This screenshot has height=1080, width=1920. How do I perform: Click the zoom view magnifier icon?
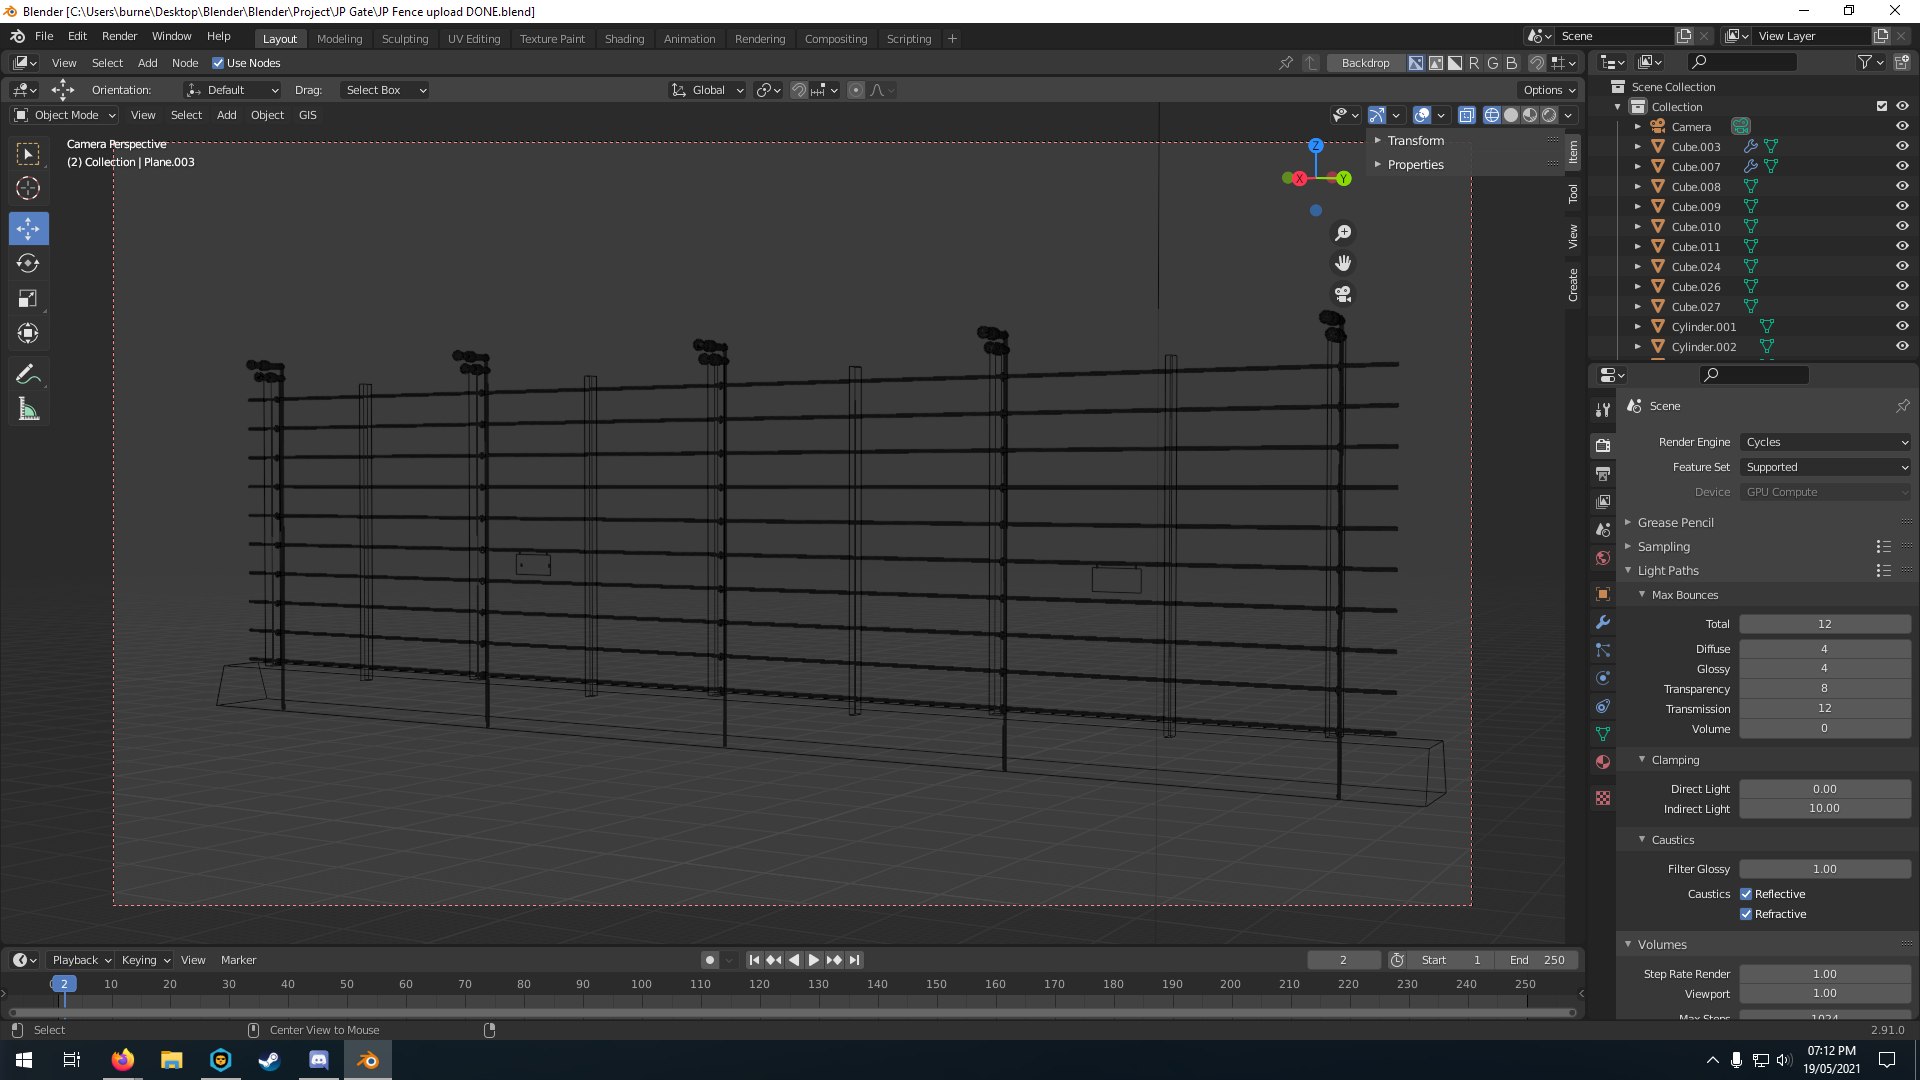click(x=1343, y=233)
